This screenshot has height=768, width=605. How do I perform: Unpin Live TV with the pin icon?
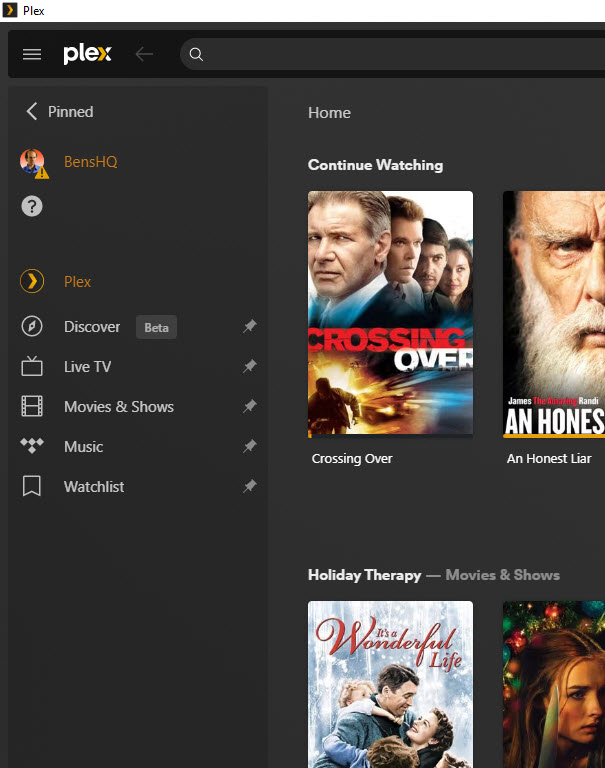250,366
